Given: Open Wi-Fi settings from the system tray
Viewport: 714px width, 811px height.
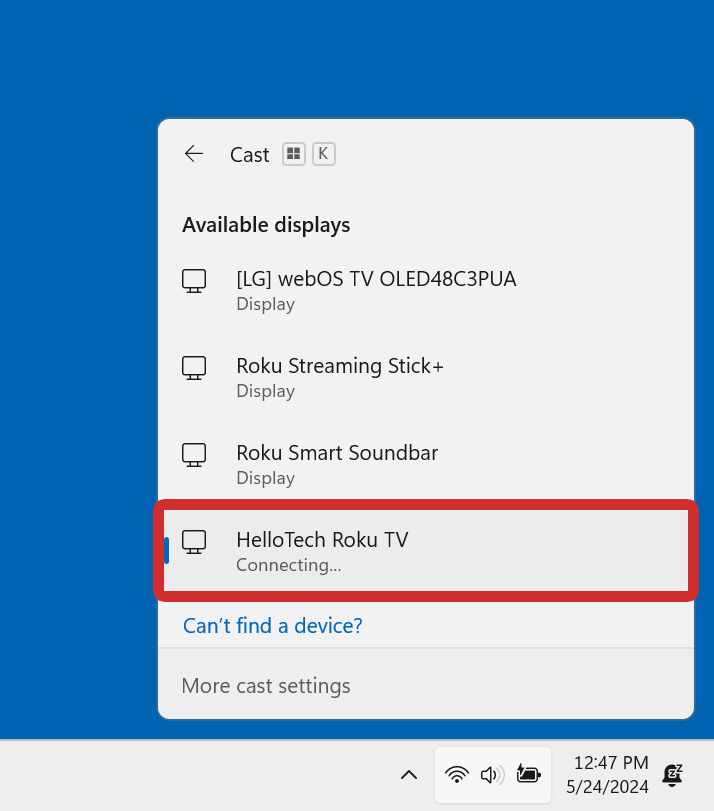Looking at the screenshot, I should (457, 774).
